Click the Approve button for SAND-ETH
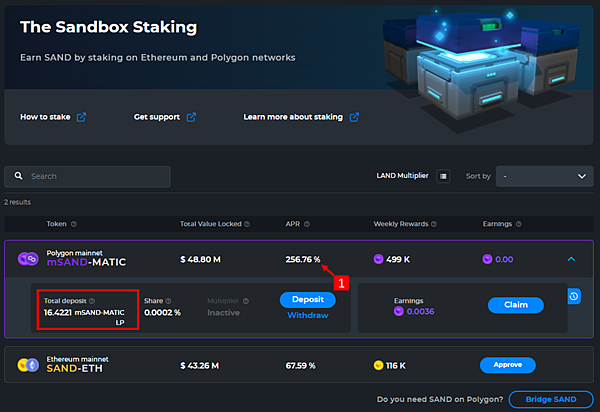The width and height of the screenshot is (600, 412). [x=508, y=365]
